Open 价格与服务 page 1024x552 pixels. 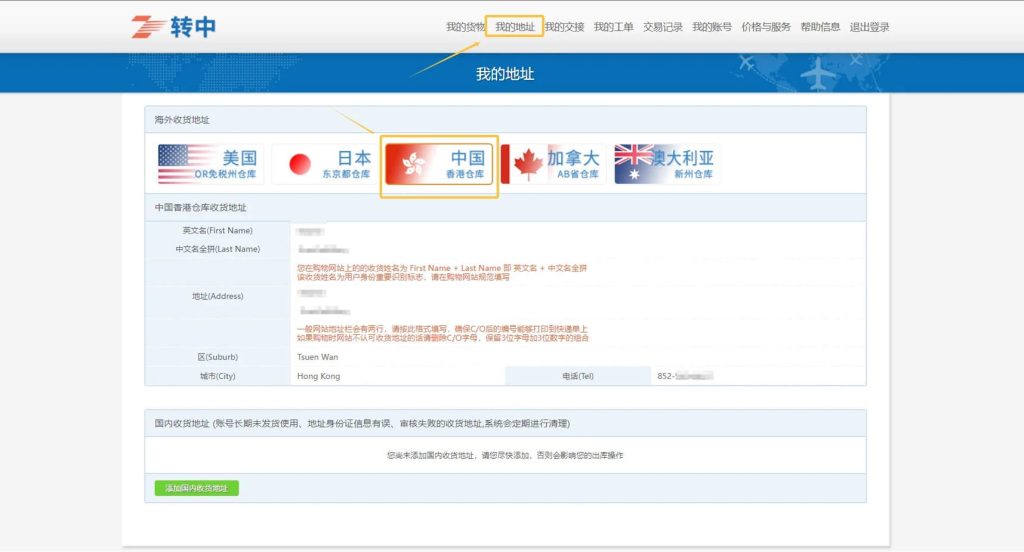[x=766, y=27]
